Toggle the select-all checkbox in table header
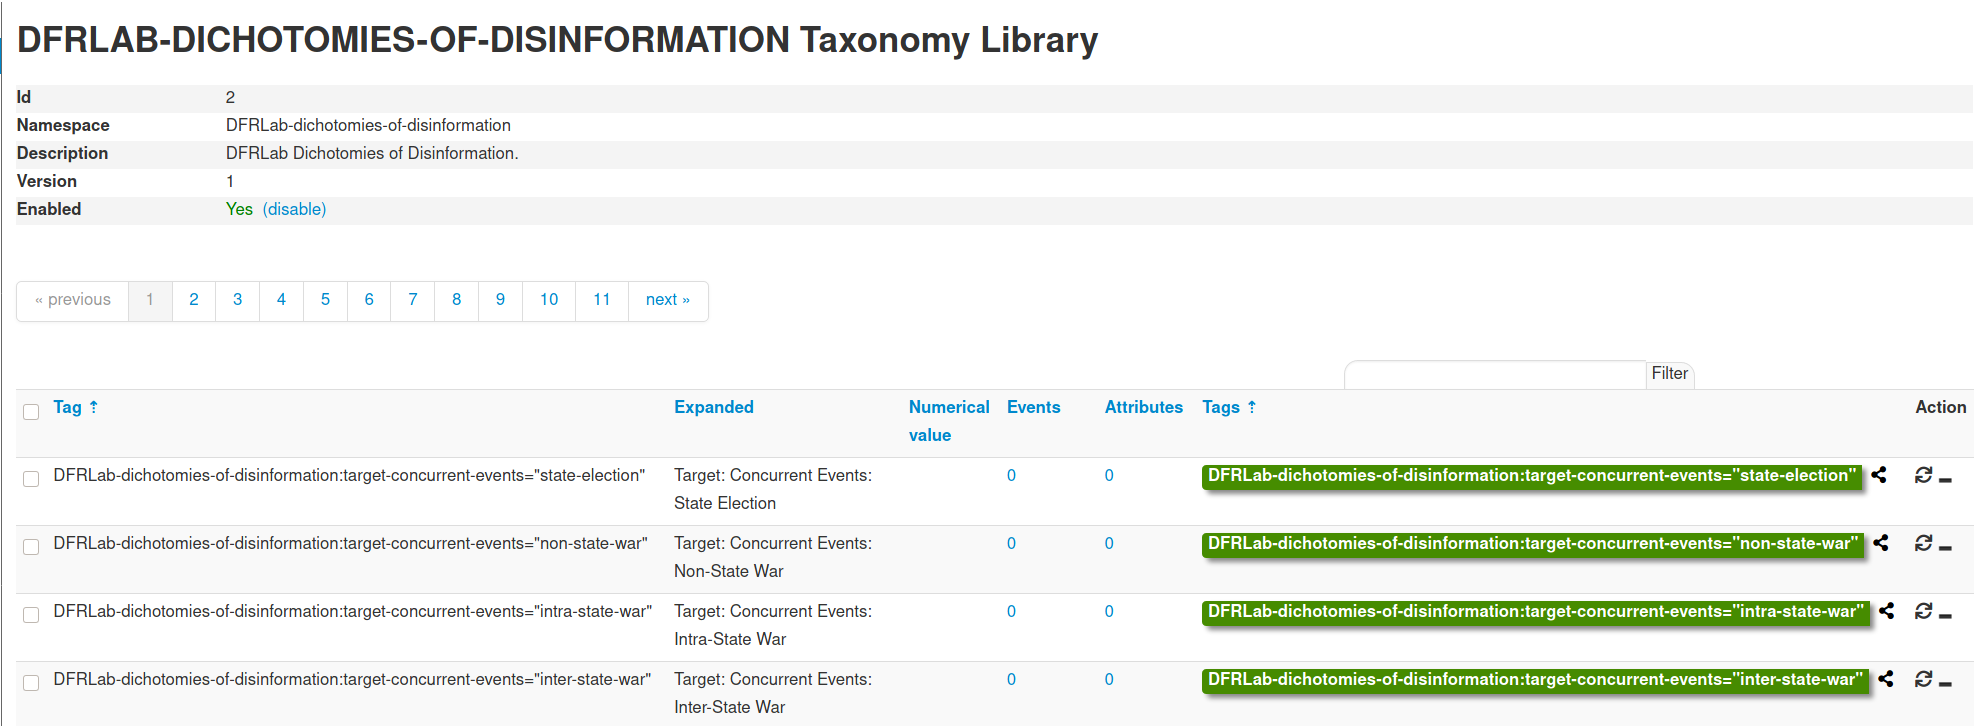The image size is (1976, 726). 31,412
